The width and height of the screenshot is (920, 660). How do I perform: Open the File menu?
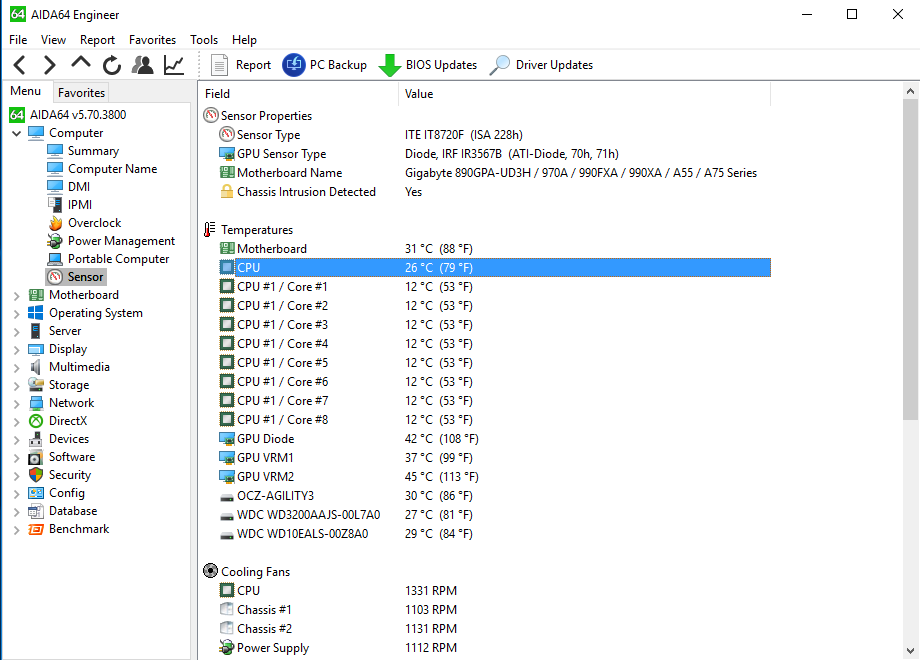click(18, 40)
